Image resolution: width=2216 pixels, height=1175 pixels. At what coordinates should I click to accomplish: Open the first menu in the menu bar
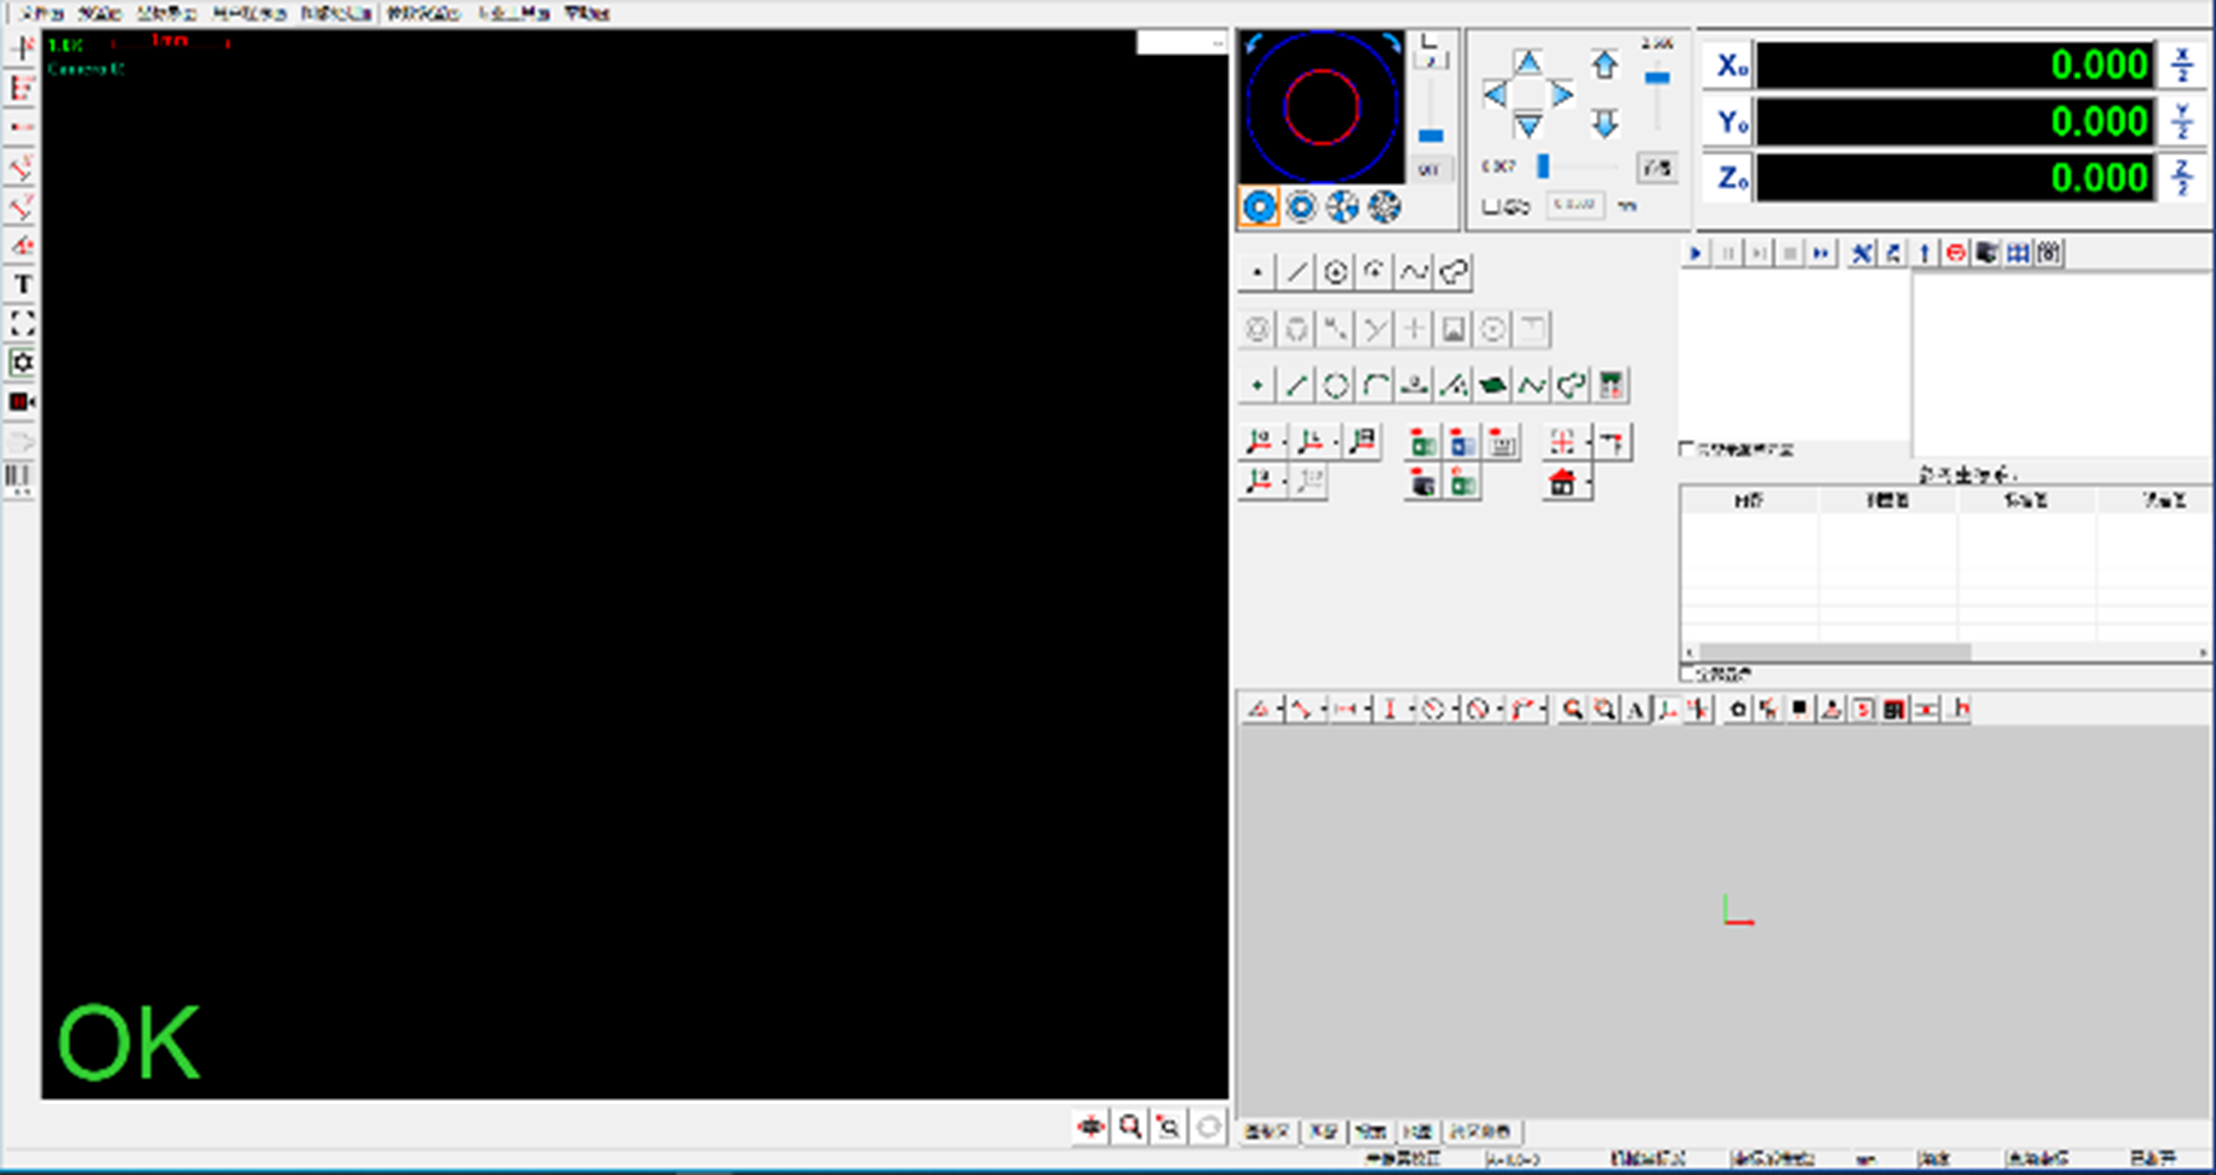[x=41, y=13]
